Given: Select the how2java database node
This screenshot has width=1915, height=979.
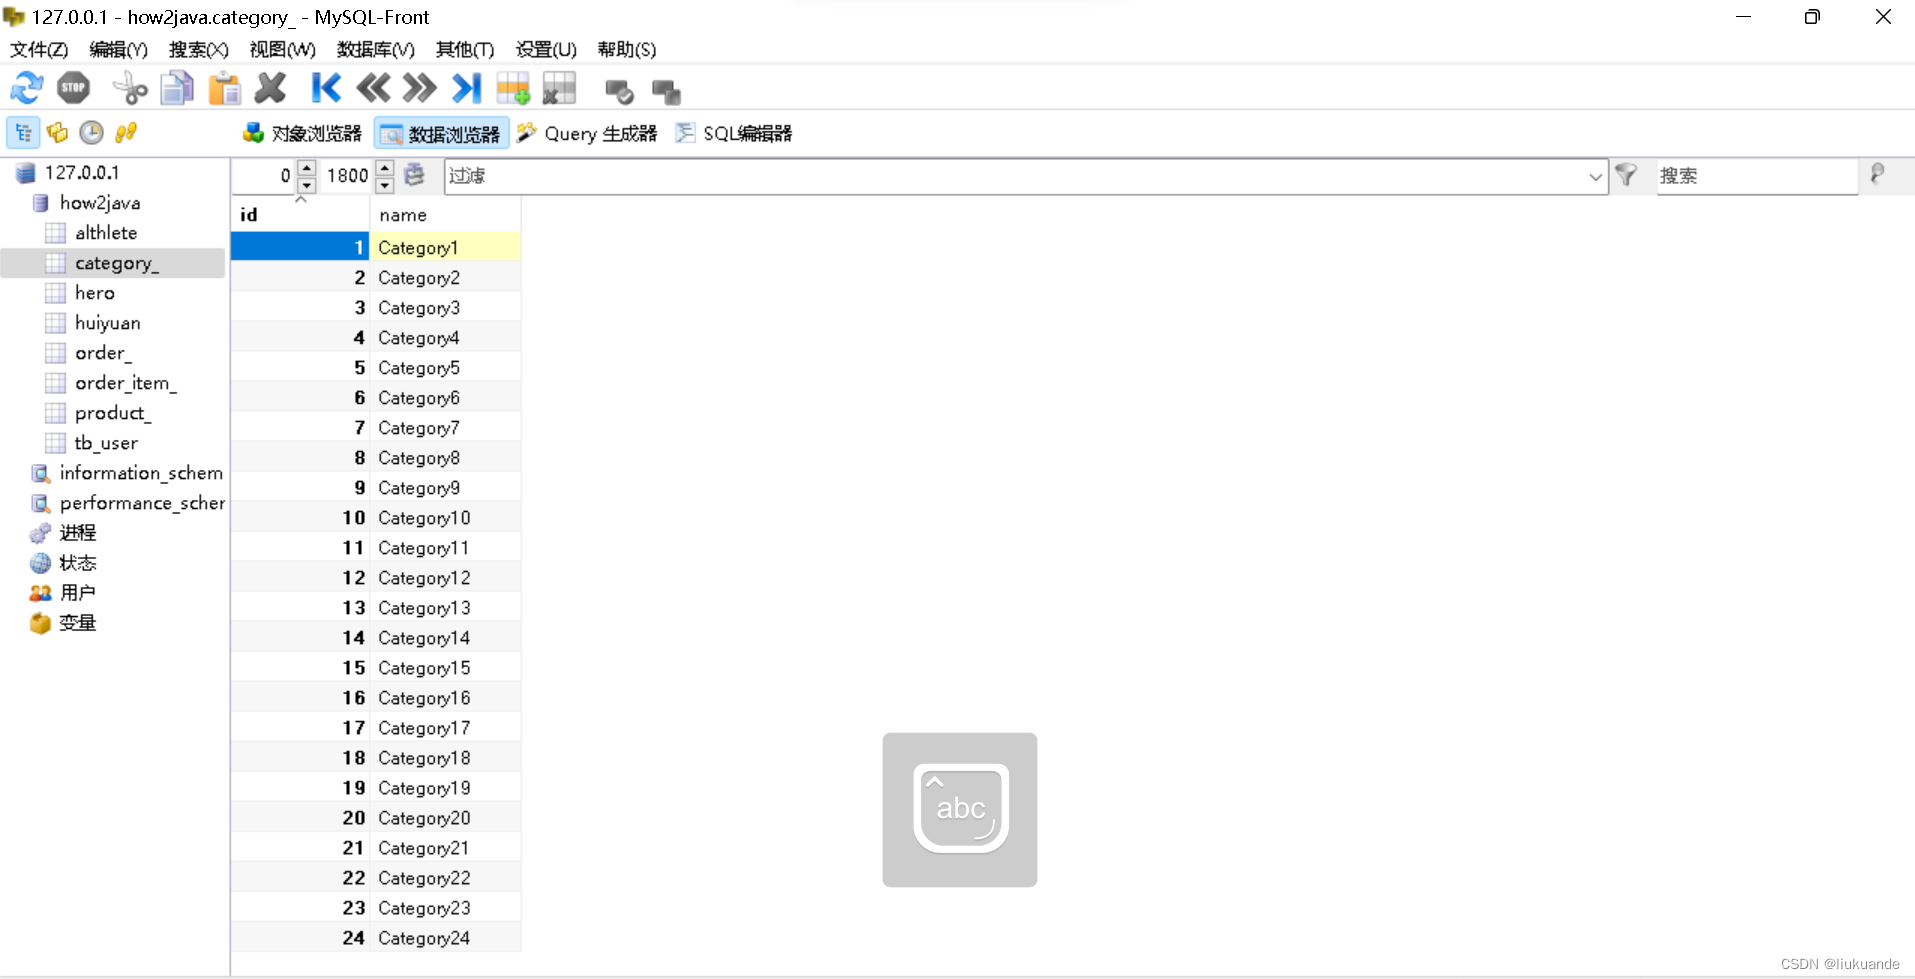Looking at the screenshot, I should coord(100,202).
